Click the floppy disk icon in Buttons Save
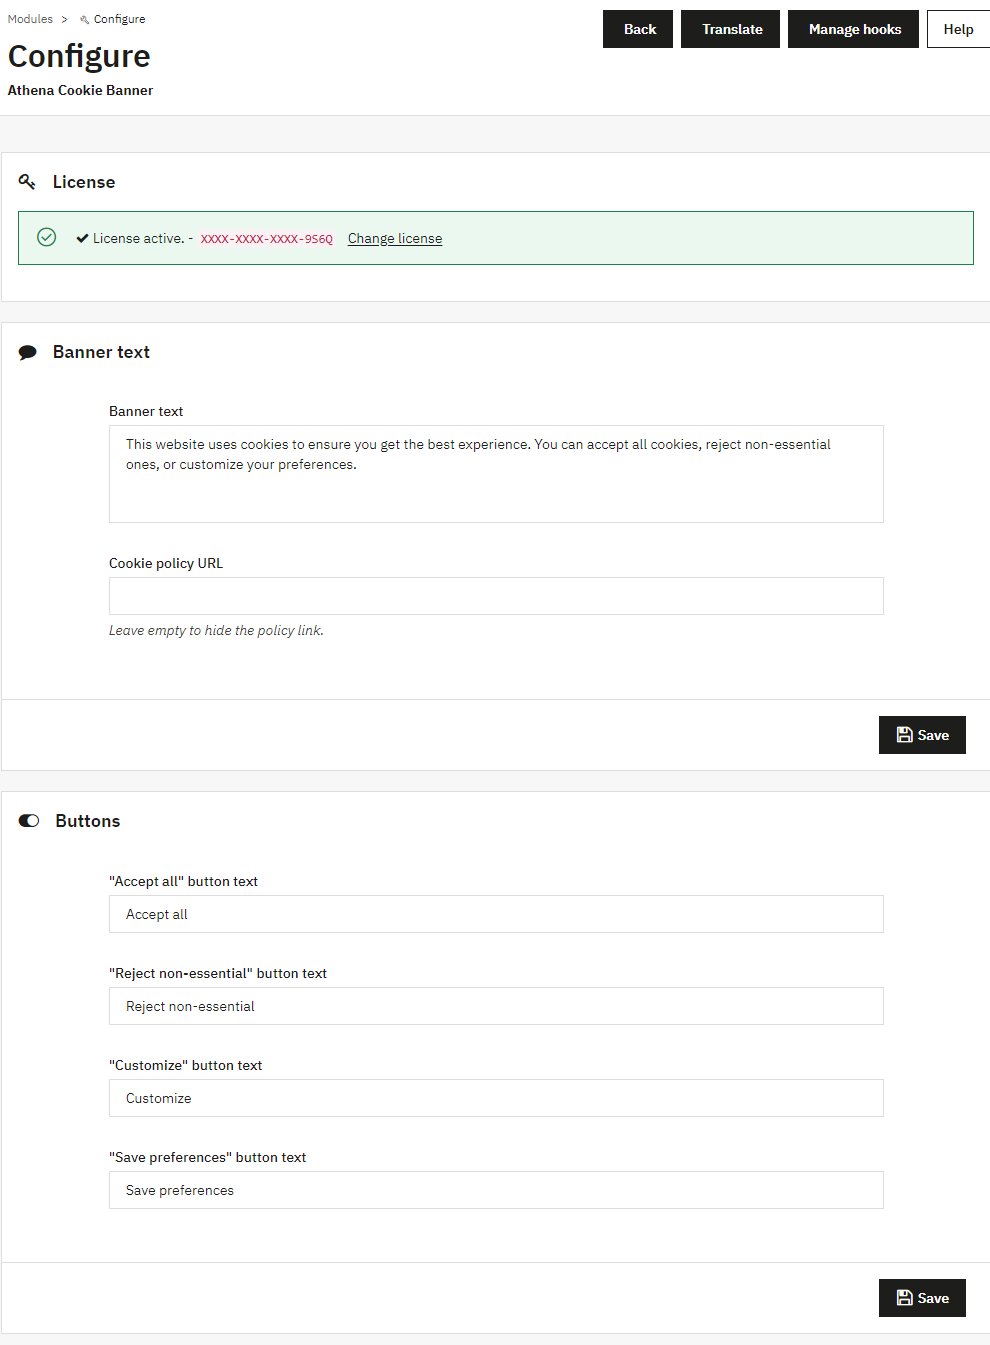Image resolution: width=990 pixels, height=1345 pixels. (904, 1298)
